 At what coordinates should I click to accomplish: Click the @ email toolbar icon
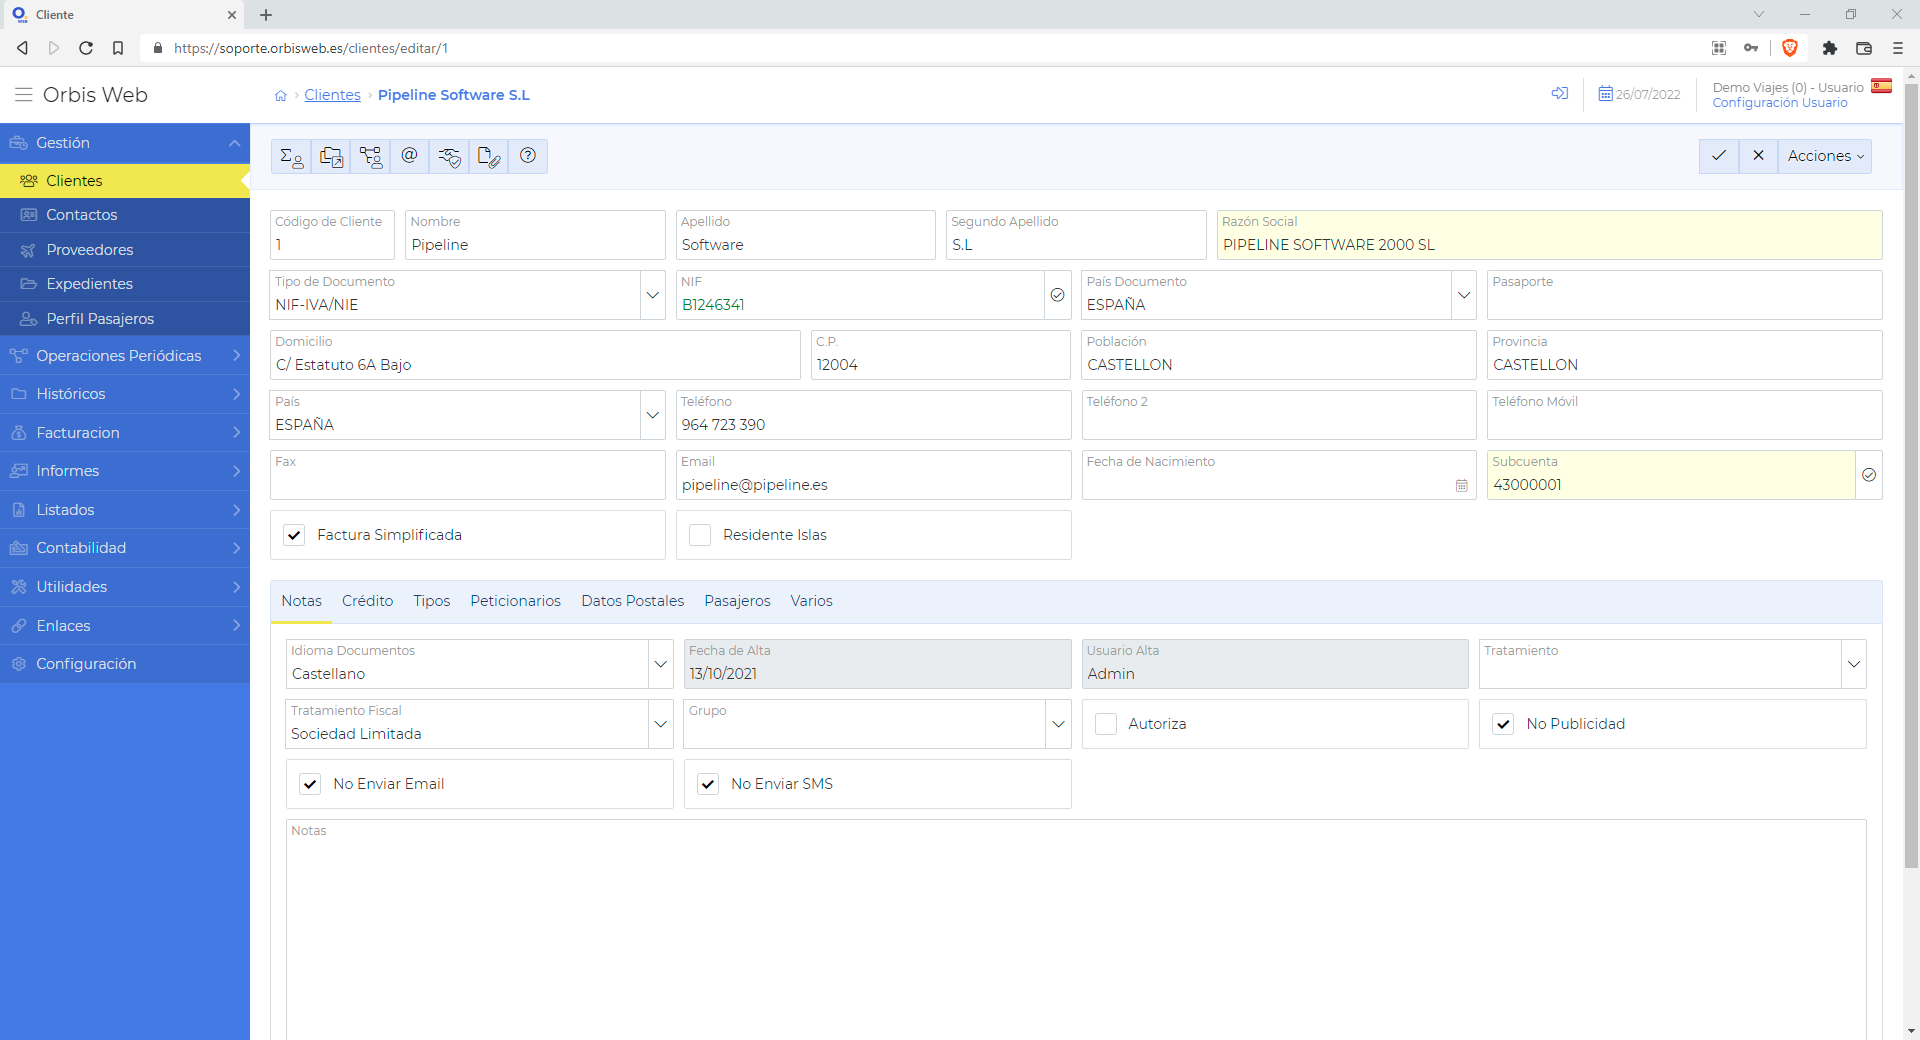coord(409,156)
